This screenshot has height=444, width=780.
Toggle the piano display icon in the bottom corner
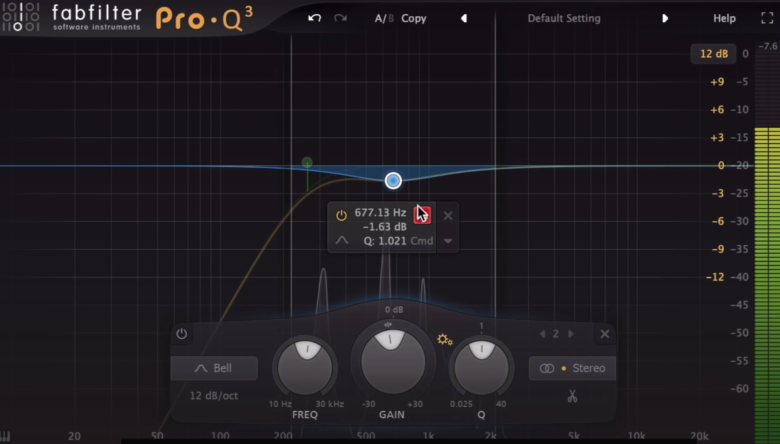pyautogui.click(x=5, y=437)
